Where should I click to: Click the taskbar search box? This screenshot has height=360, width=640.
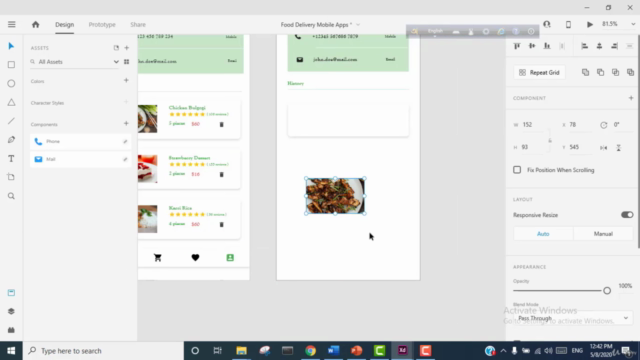pyautogui.click(x=104, y=351)
